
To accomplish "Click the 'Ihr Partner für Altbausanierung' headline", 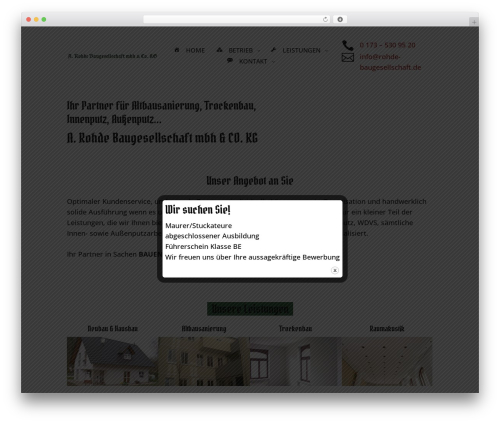I will (x=161, y=112).
